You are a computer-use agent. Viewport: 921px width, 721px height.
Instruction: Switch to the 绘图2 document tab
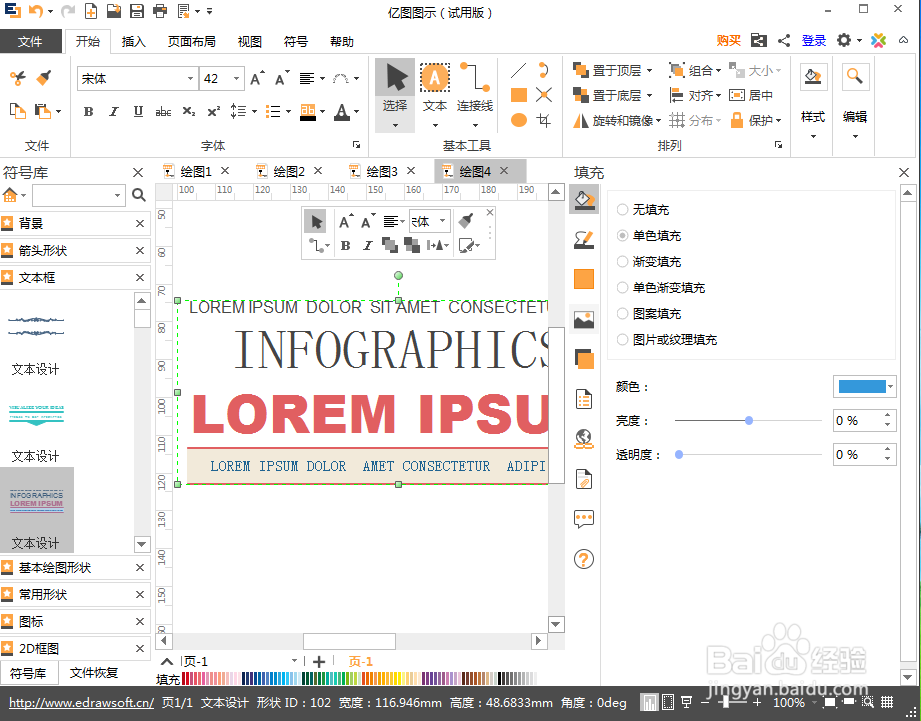click(x=289, y=171)
